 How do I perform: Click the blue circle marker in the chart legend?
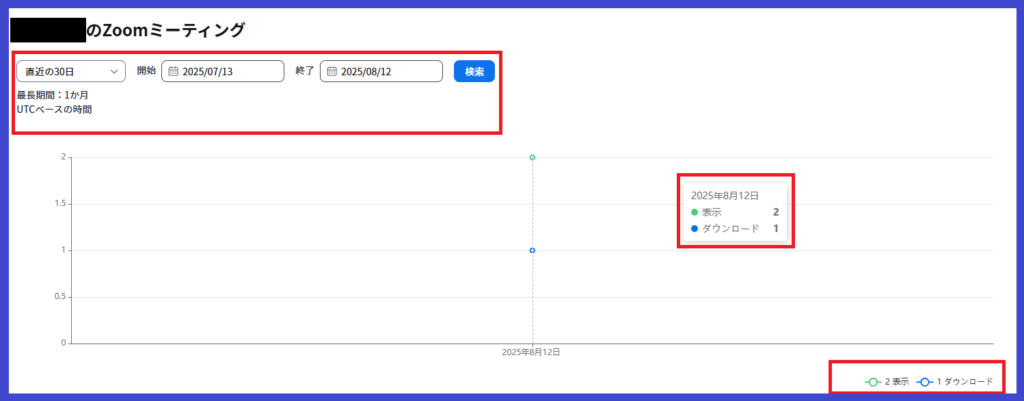click(x=926, y=382)
